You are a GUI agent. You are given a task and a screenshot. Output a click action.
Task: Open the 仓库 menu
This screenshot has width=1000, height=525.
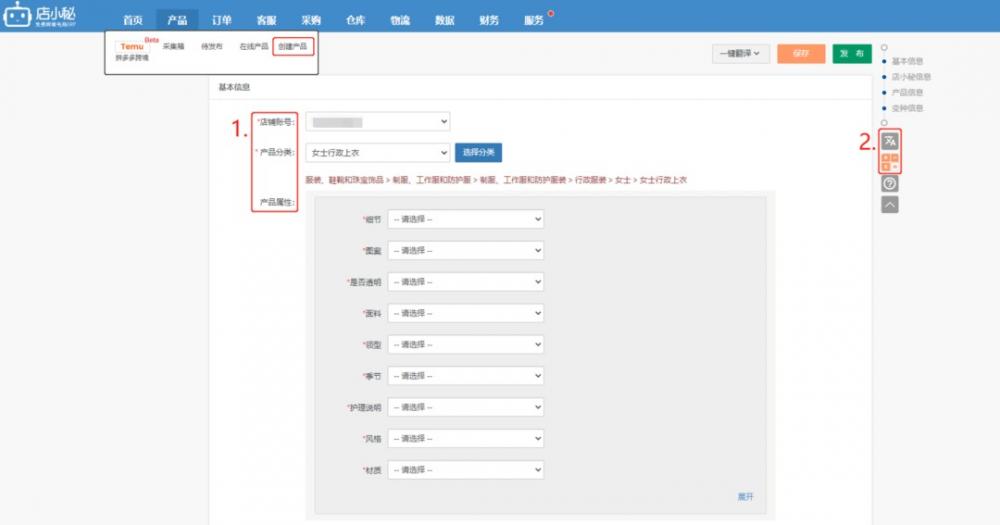[355, 20]
